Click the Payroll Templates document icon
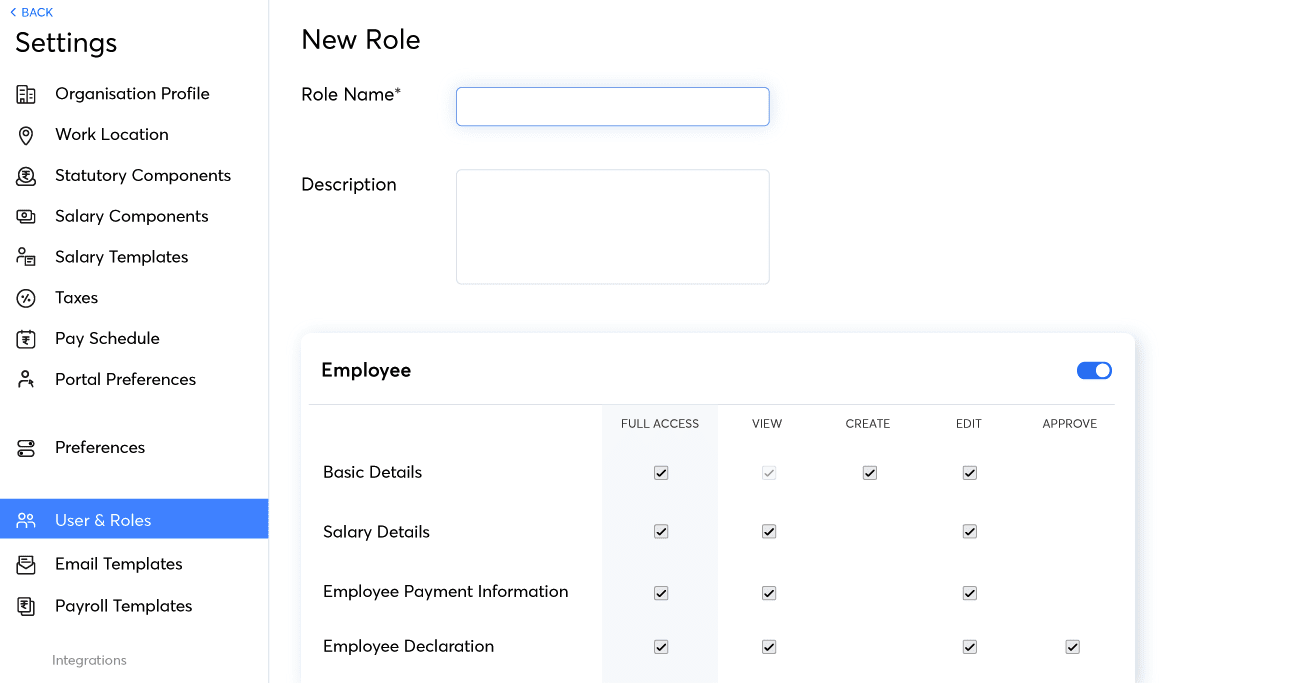 [x=26, y=606]
